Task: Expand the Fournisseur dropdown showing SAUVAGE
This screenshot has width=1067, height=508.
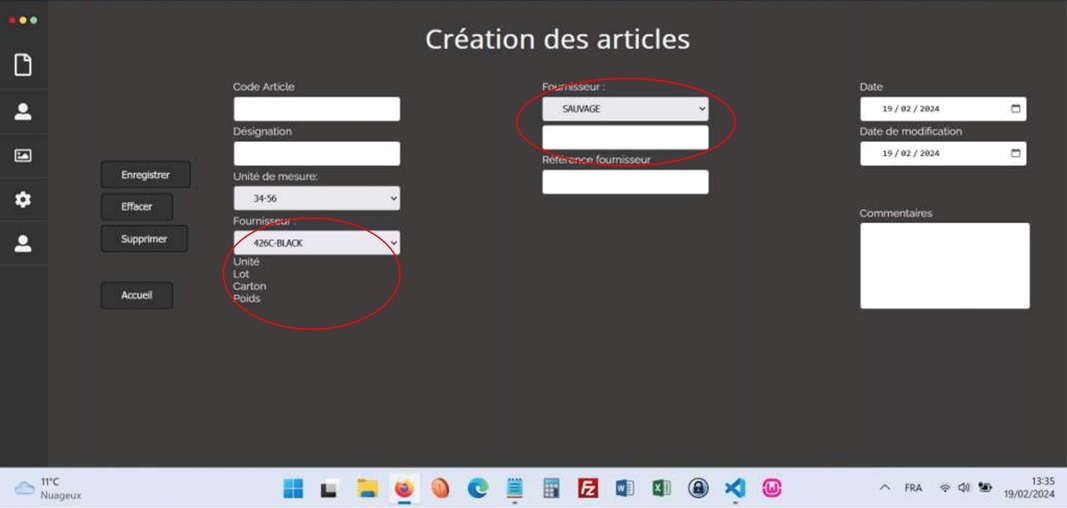Action: 625,109
